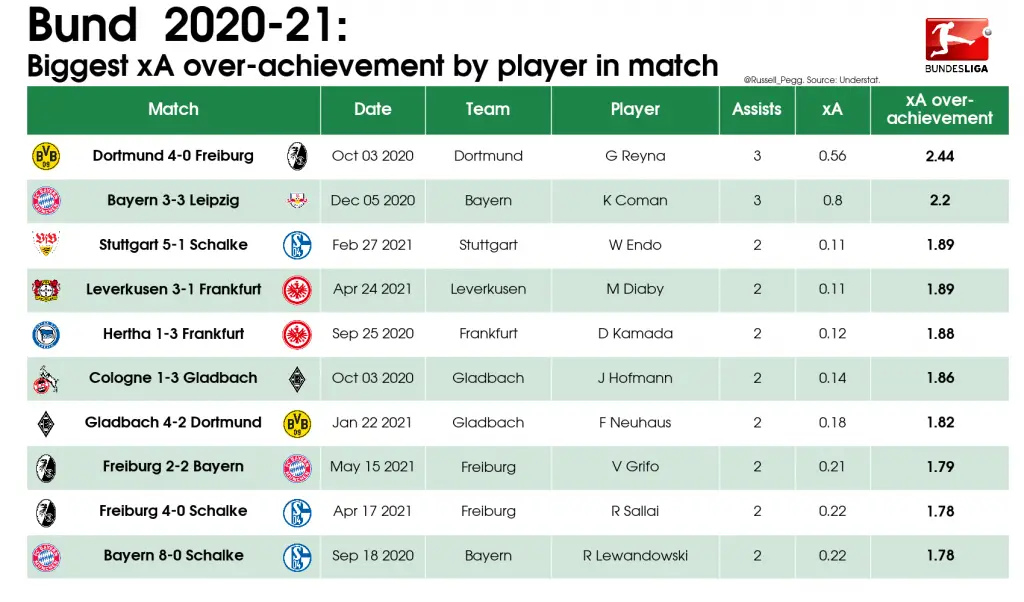Click the Stuttgart crest in the Schalke row
The height and width of the screenshot is (602, 1024).
(46, 244)
